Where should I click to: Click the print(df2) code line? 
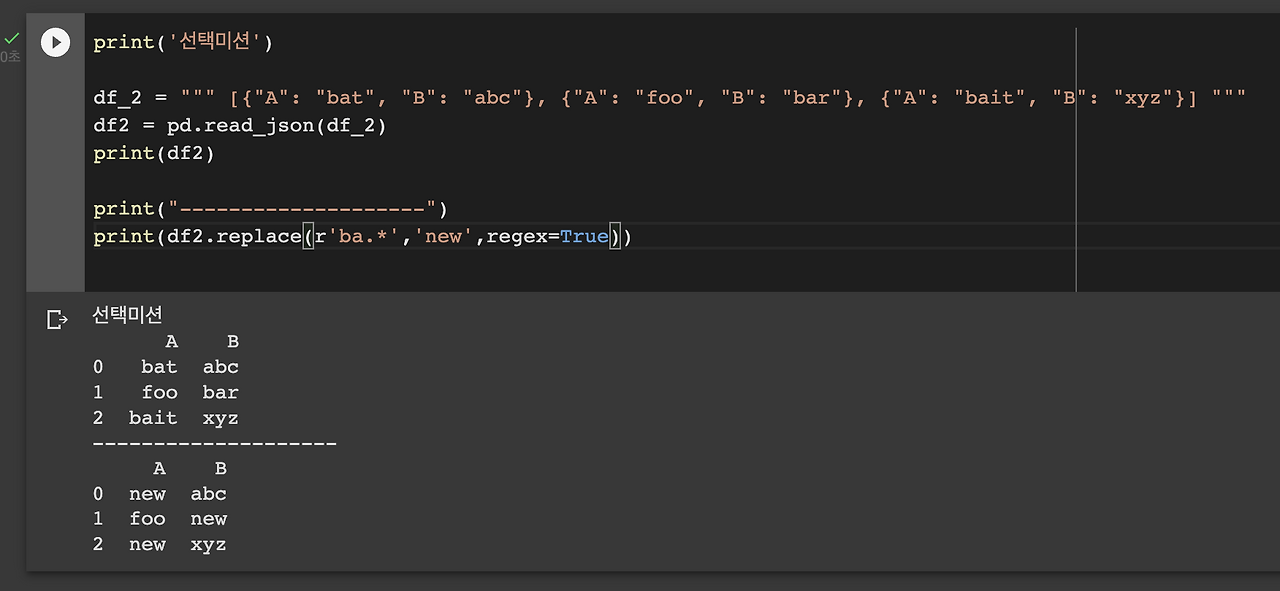pyautogui.click(x=154, y=153)
